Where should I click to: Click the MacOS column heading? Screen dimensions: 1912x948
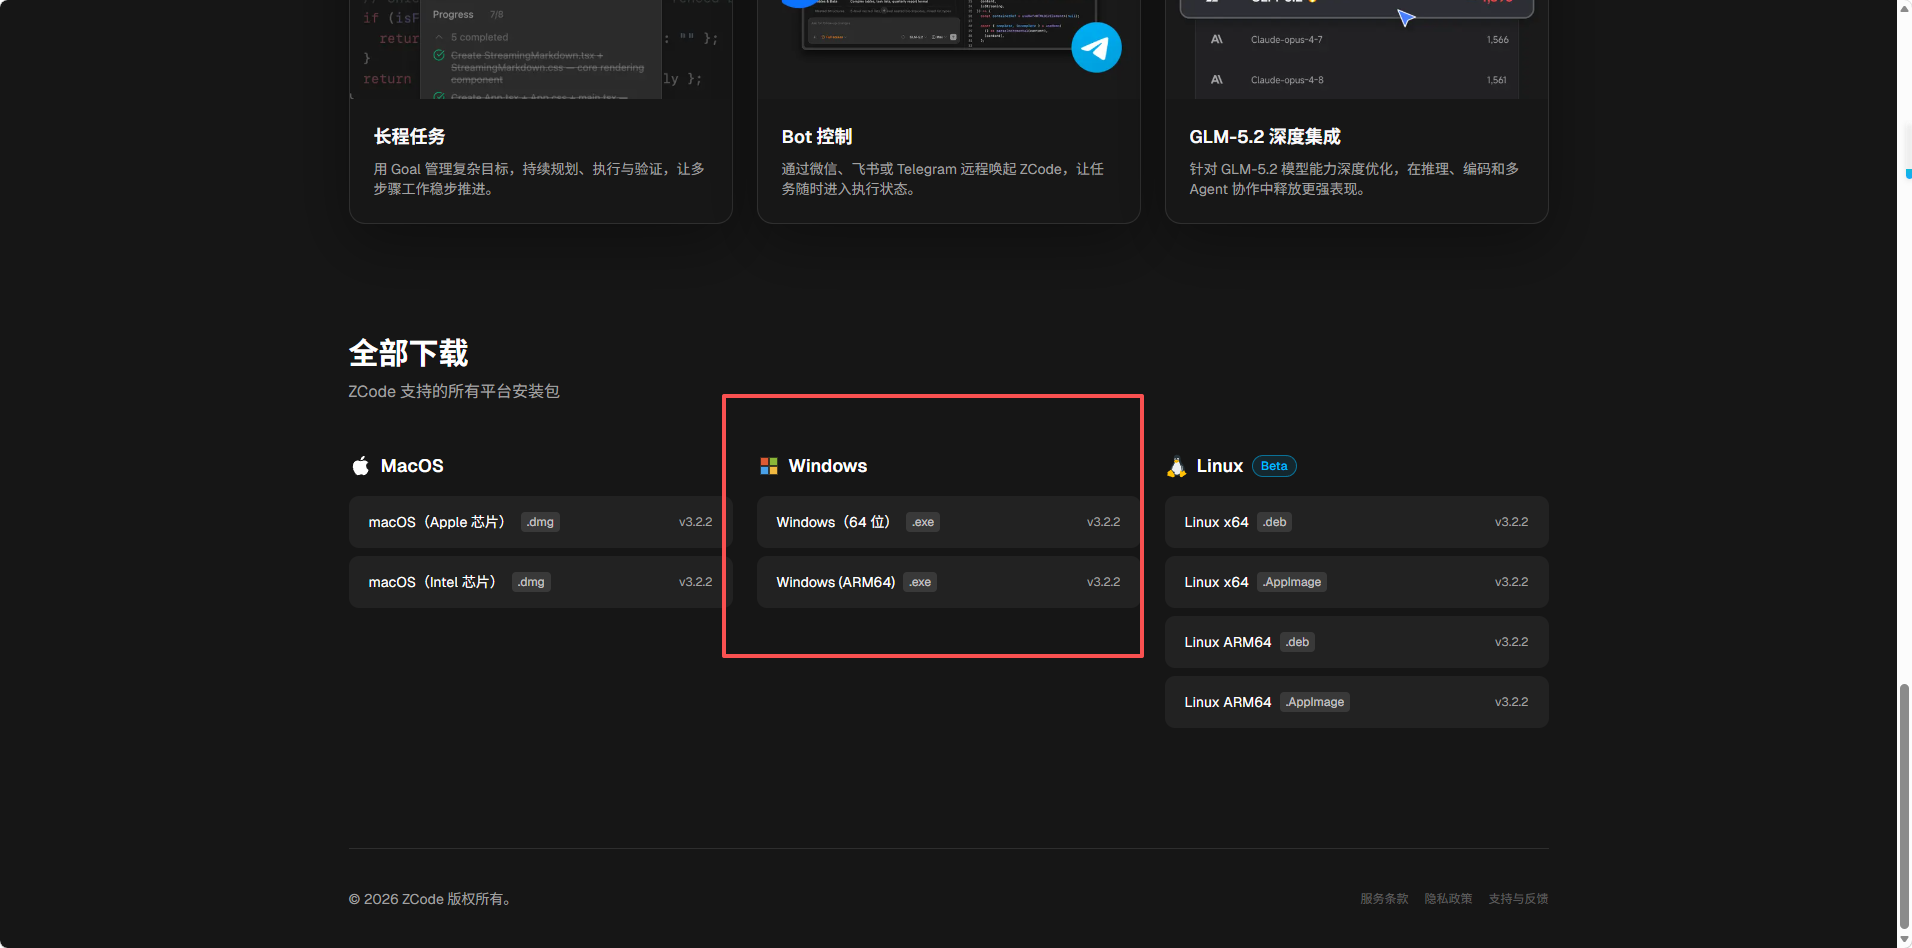412,466
